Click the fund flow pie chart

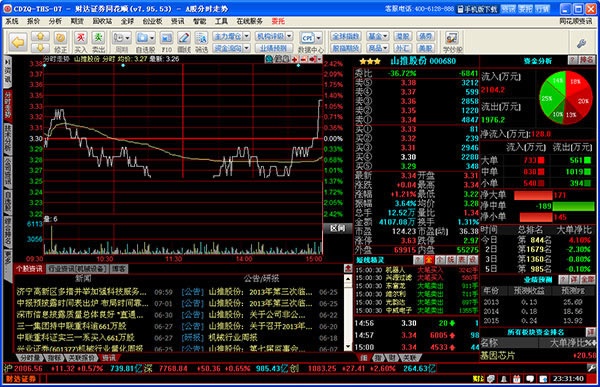coord(565,97)
